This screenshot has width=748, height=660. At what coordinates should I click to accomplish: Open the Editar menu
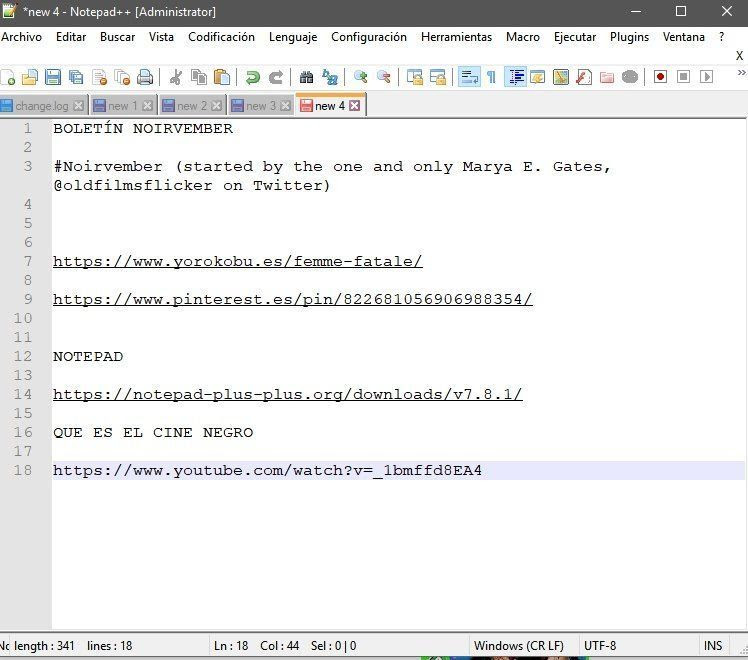(x=71, y=37)
